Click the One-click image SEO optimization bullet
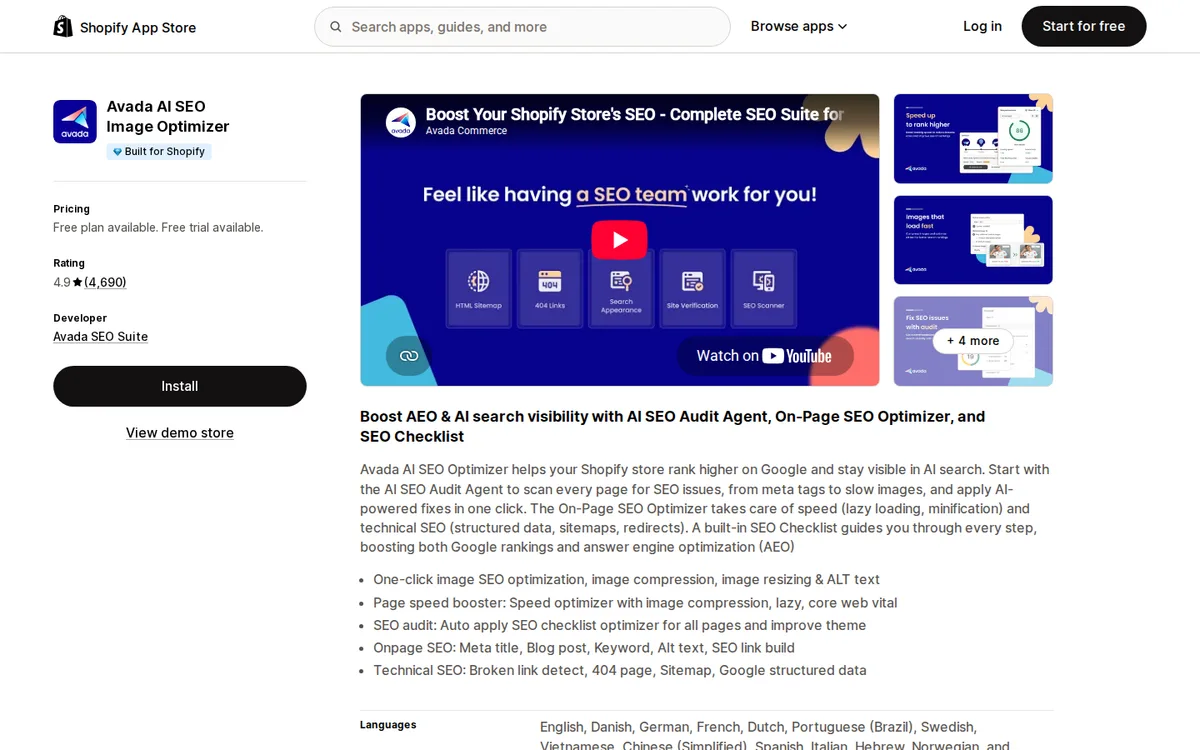1200x750 pixels. coord(627,580)
